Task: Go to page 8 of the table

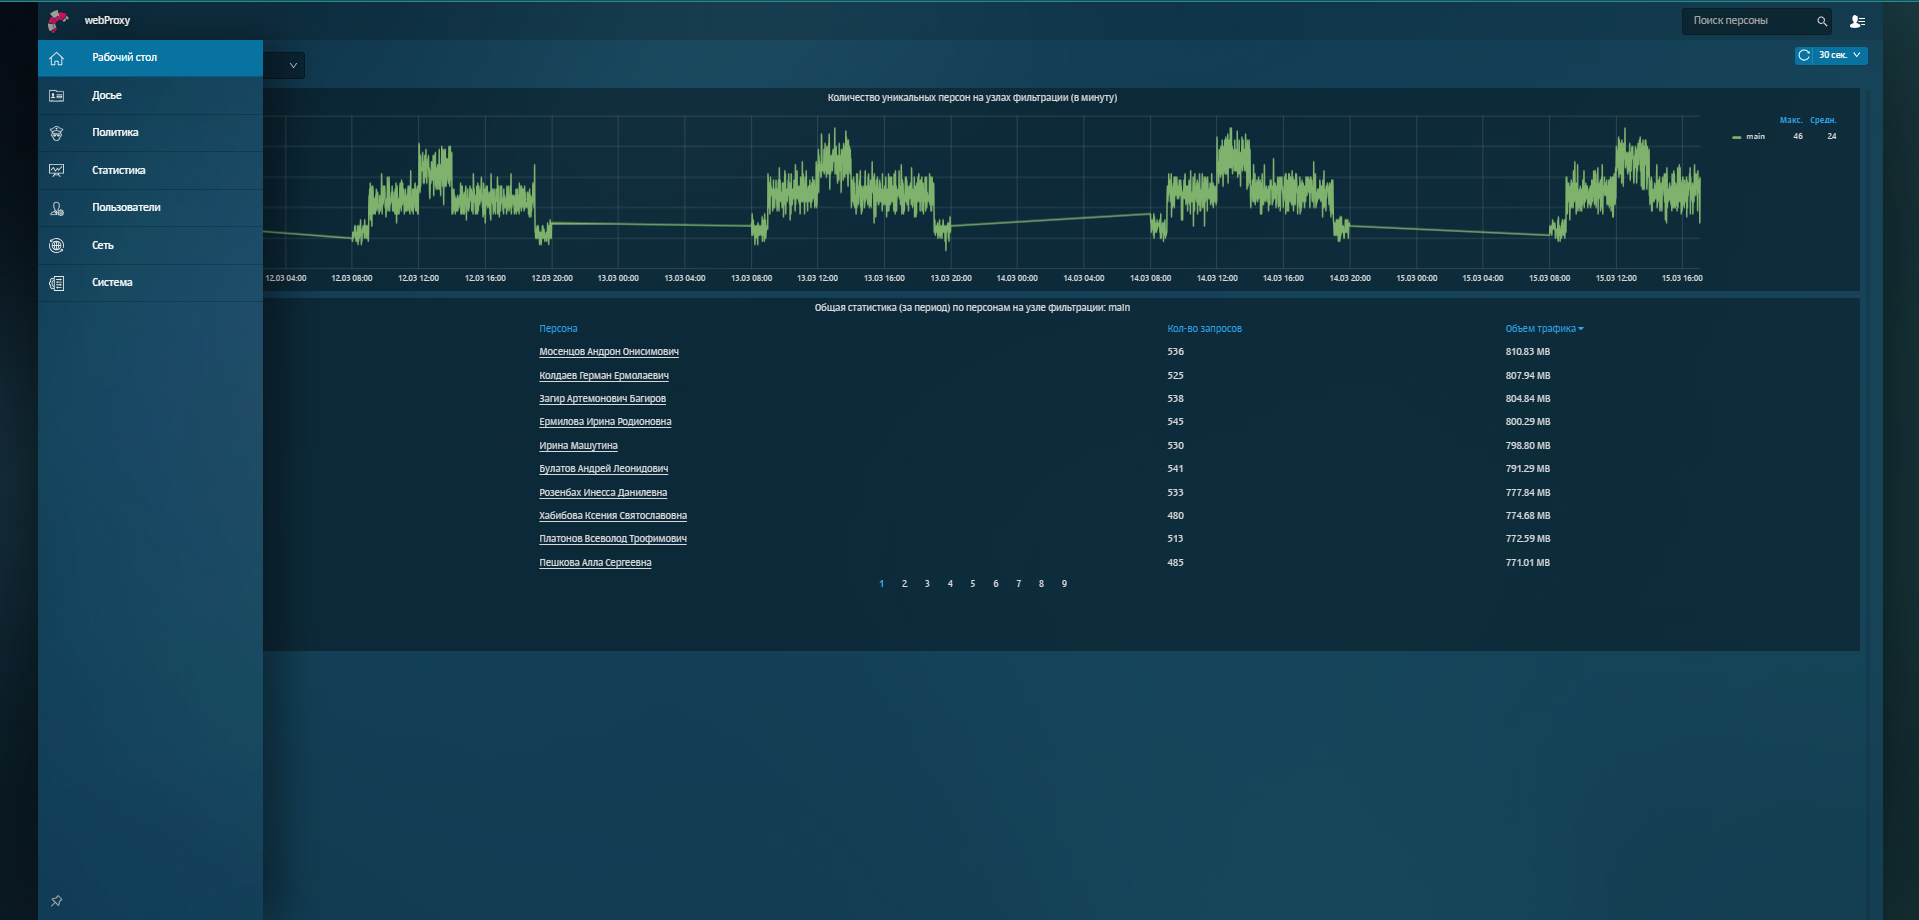Action: (x=1041, y=584)
